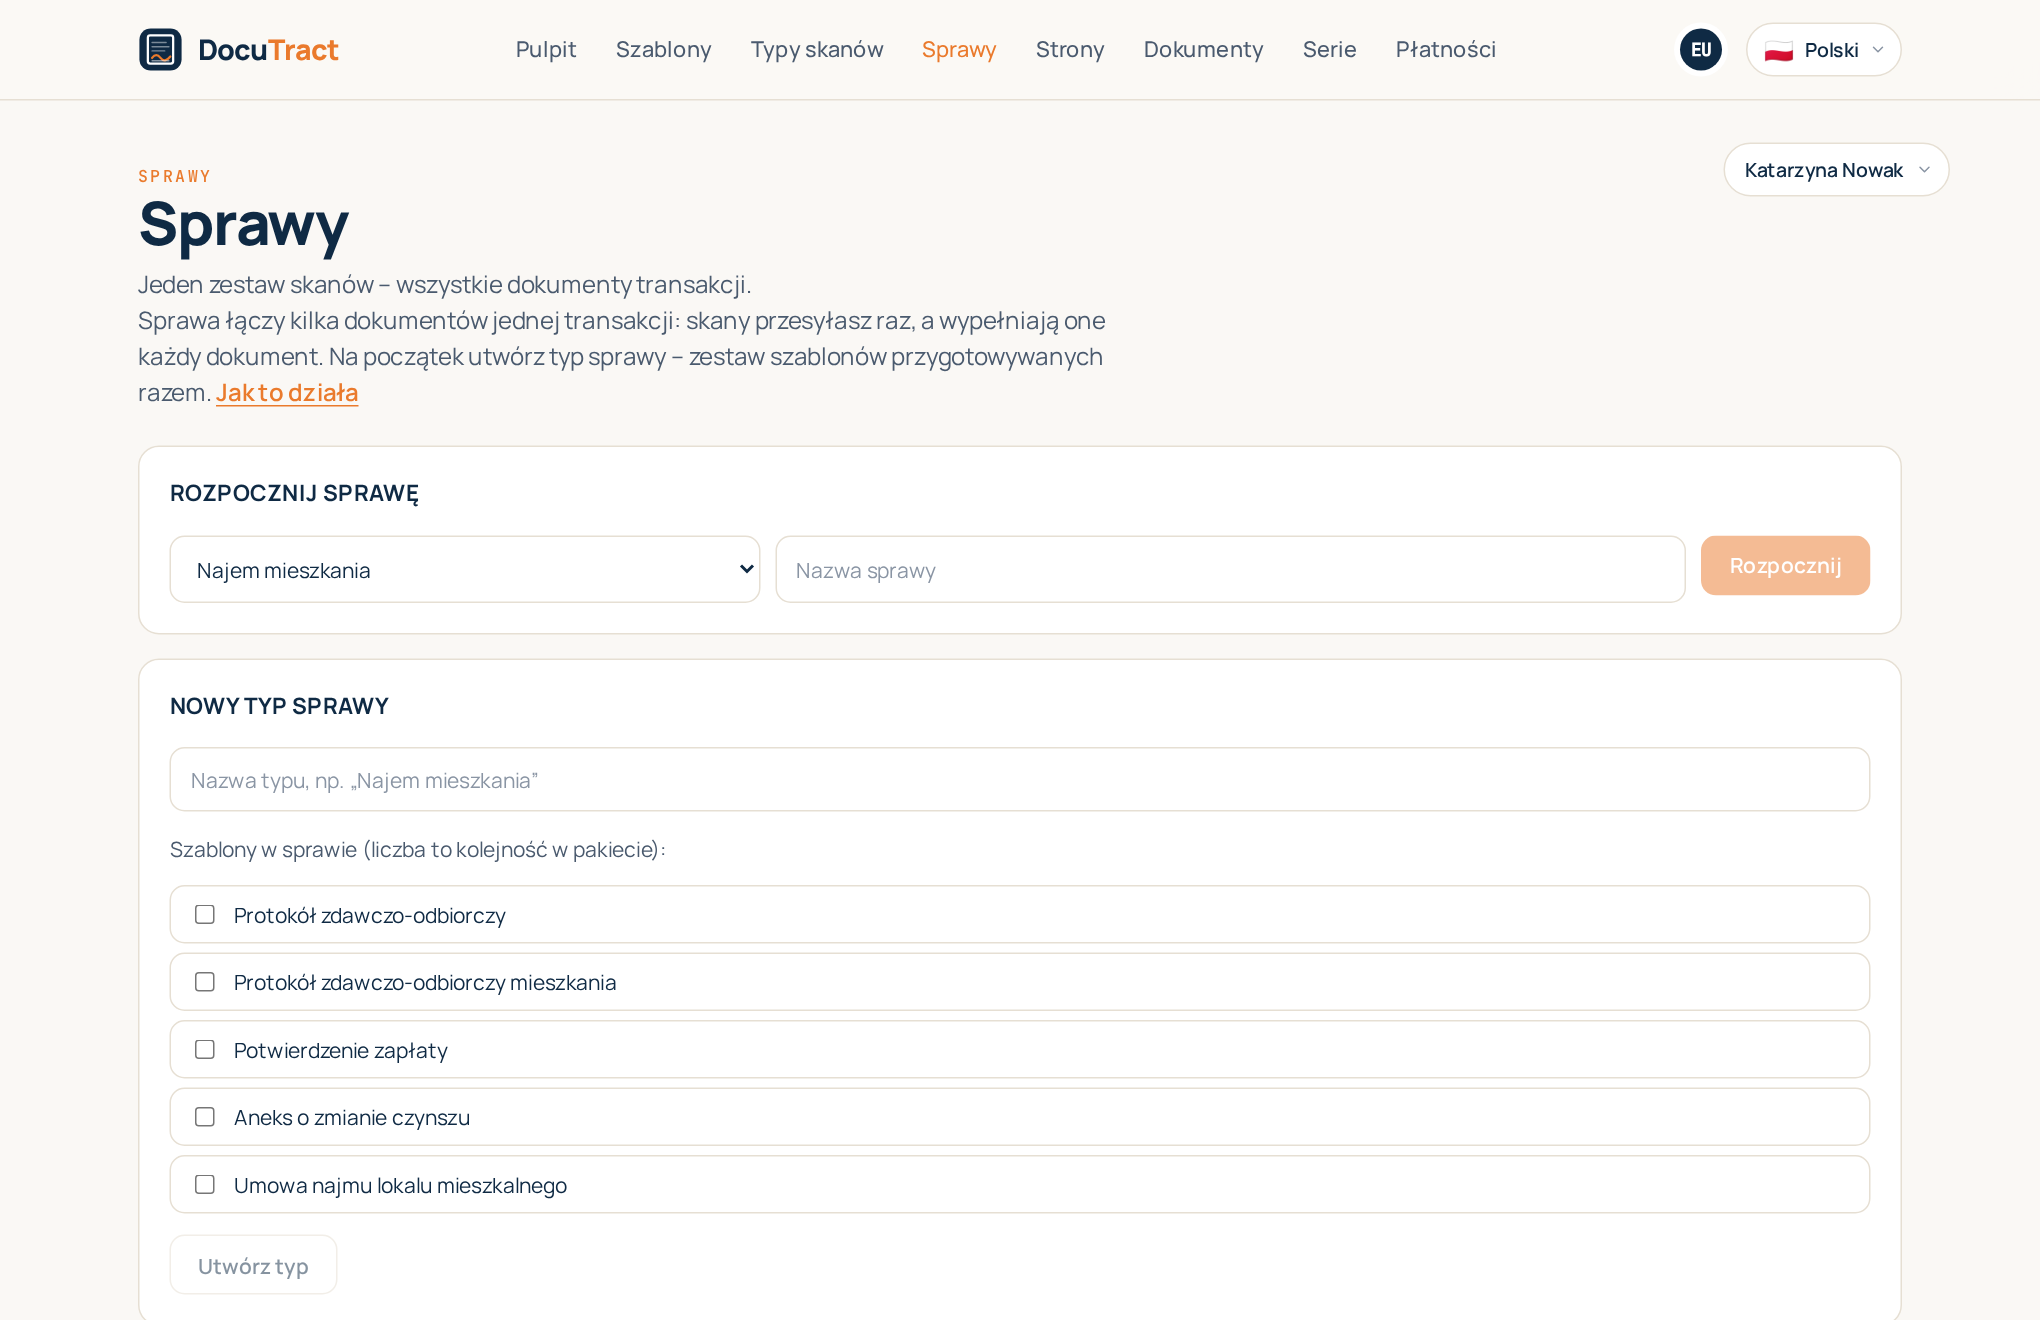Expand the Katarzyna Nowak user menu
This screenshot has height=1320, width=2040.
click(1836, 169)
